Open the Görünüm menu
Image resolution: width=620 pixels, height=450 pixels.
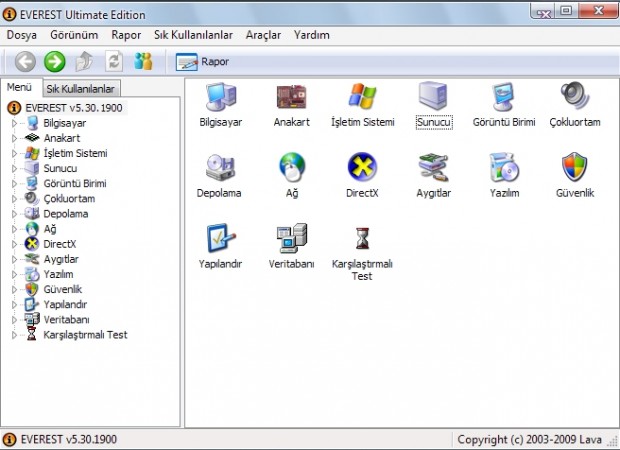point(74,35)
